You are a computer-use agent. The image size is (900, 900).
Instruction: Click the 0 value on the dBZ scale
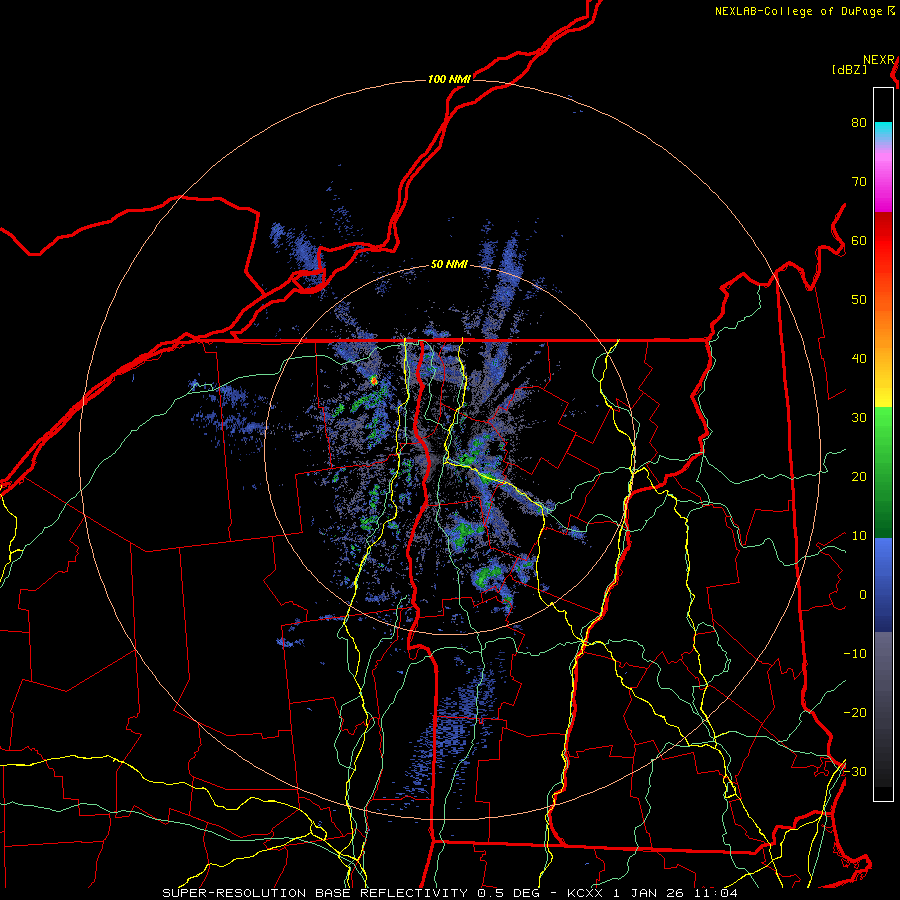click(863, 595)
